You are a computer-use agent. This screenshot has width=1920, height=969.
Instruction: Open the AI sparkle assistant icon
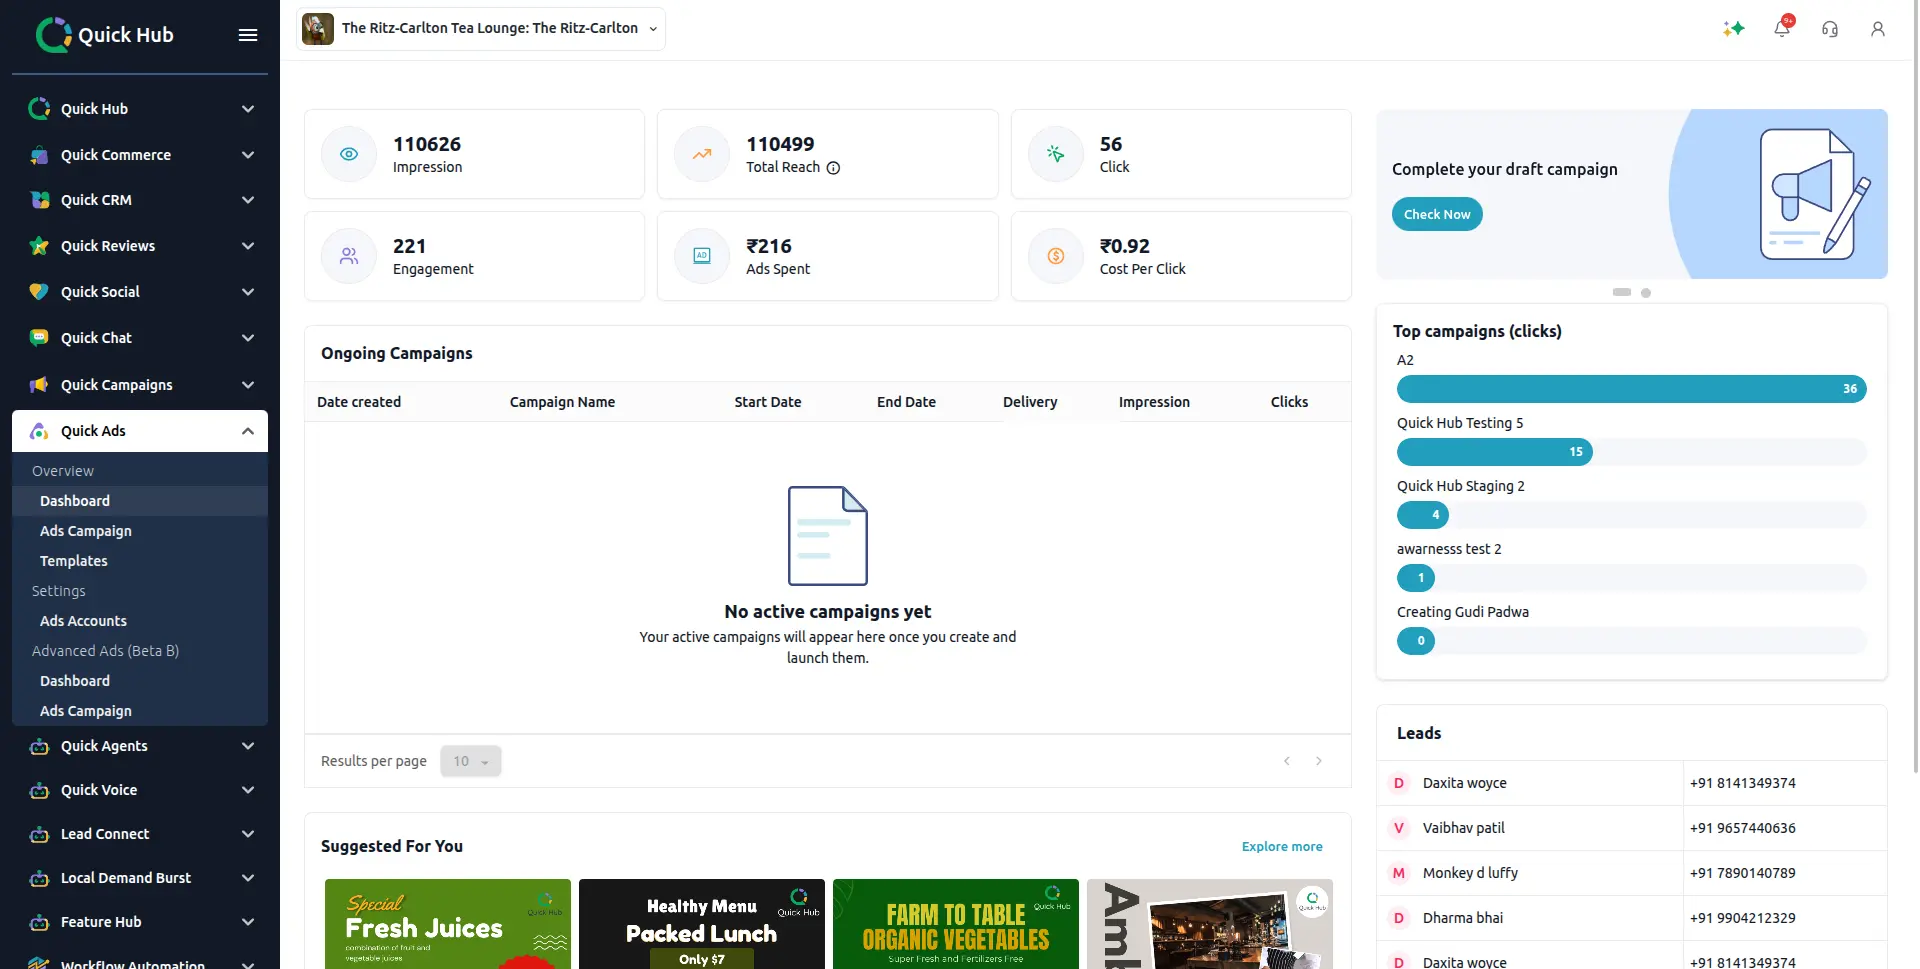click(x=1734, y=29)
